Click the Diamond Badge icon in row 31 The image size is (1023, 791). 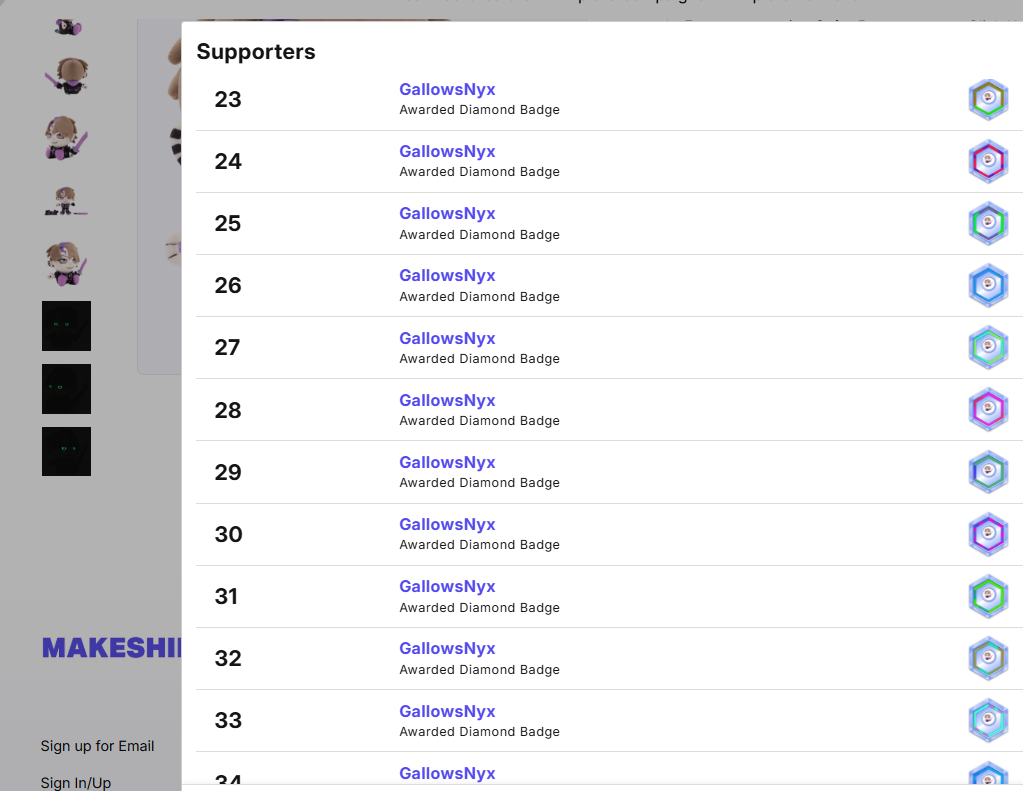[988, 596]
